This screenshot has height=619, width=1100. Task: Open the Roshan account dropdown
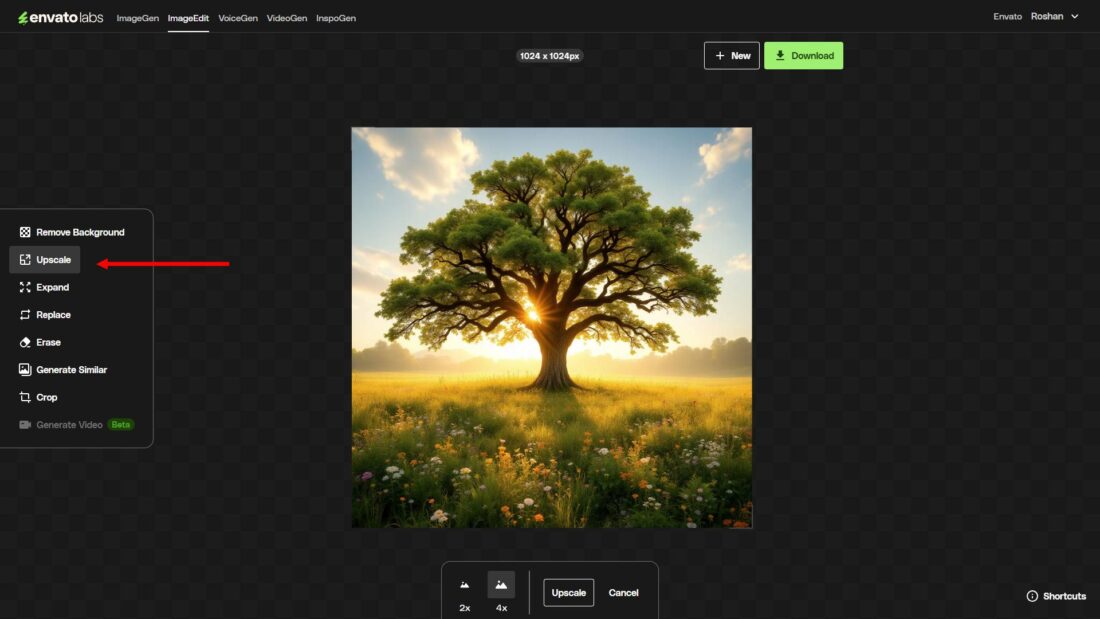pyautogui.click(x=1056, y=16)
